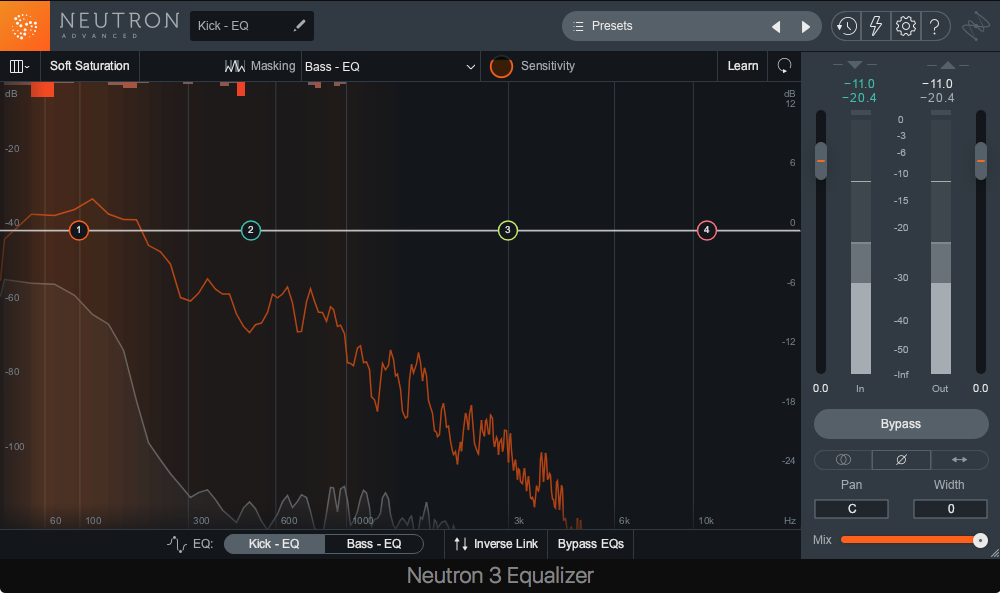1000x593 pixels.
Task: Click the orange Neutron logo icon
Action: [25, 26]
